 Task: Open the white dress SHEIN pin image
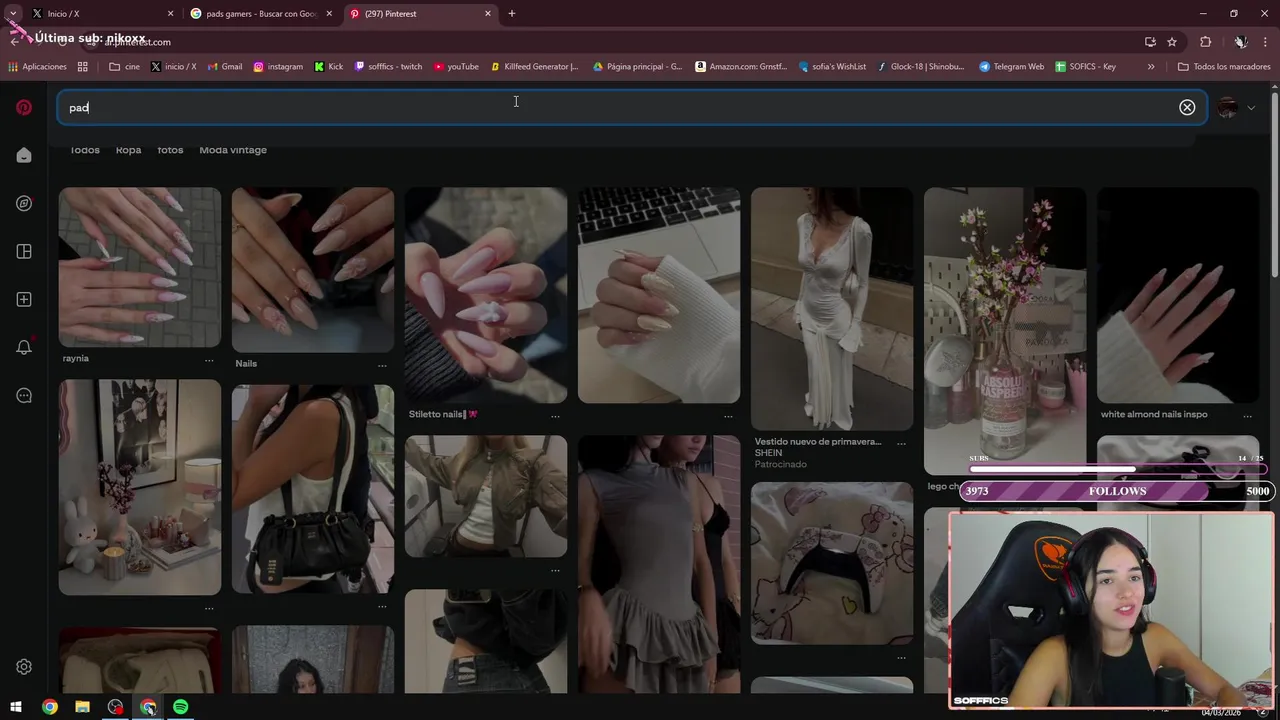click(x=832, y=309)
